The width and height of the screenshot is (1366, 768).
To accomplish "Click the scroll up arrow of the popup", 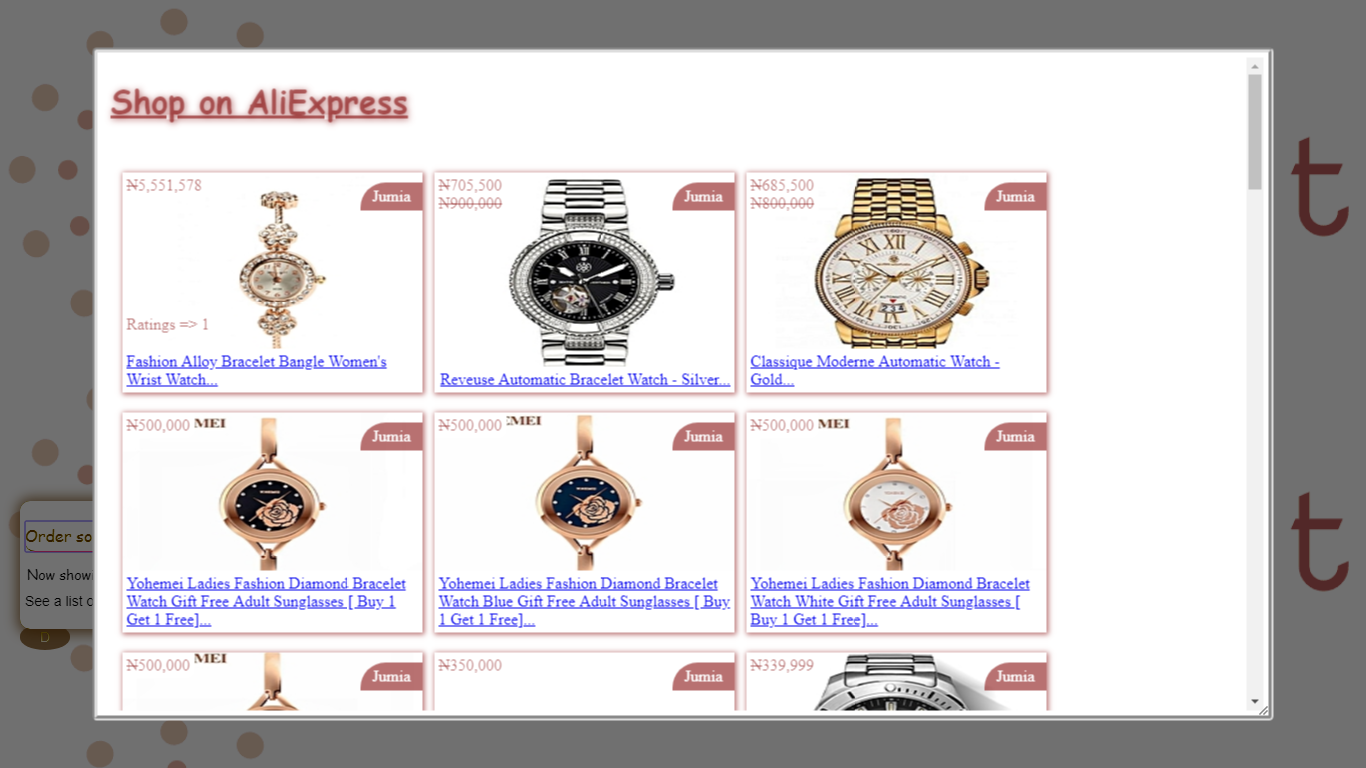I will pyautogui.click(x=1255, y=66).
